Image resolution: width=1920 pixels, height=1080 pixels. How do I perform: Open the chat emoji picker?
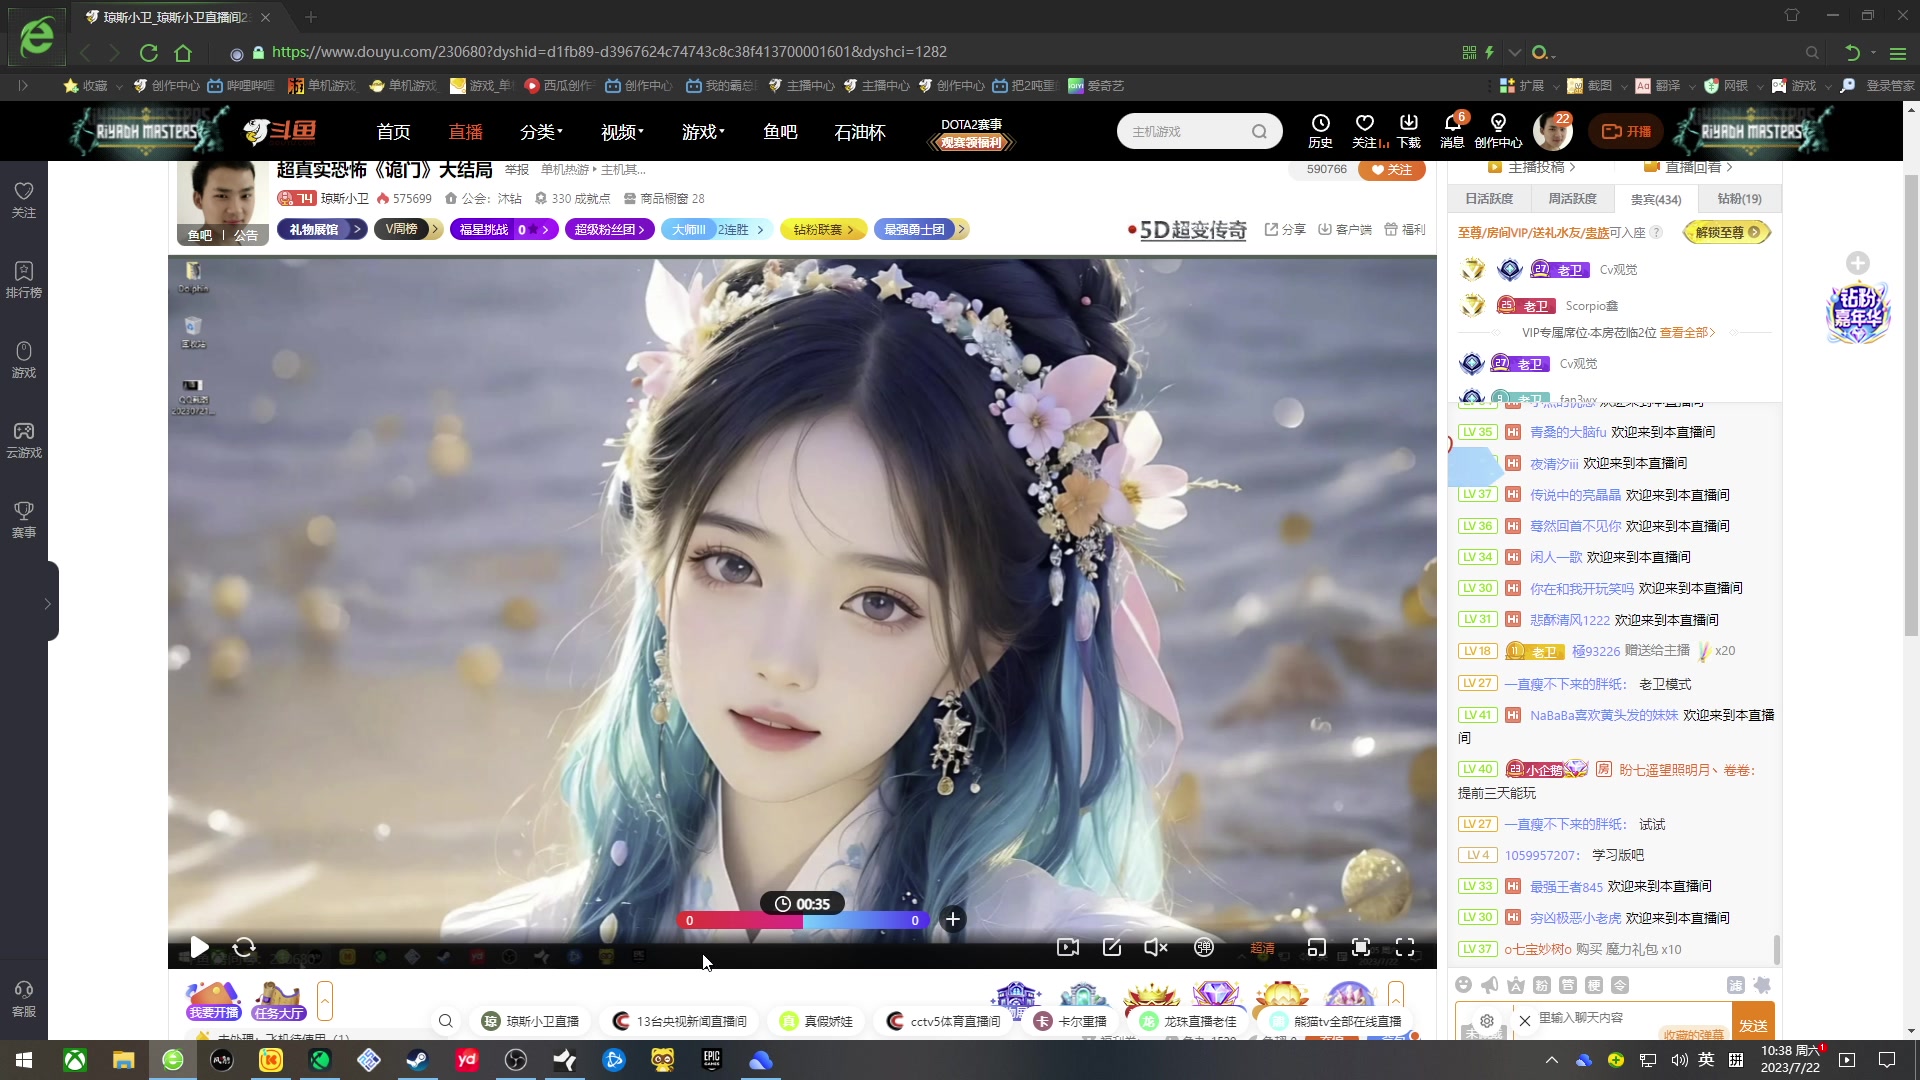pyautogui.click(x=1465, y=985)
